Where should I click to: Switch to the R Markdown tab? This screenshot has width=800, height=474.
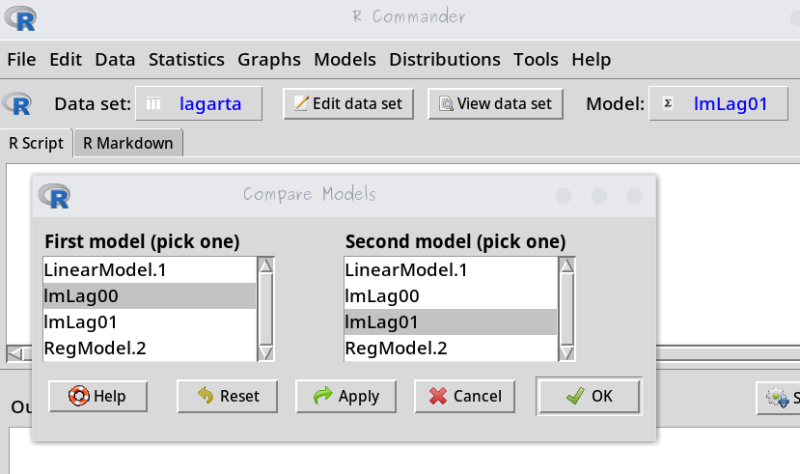tap(128, 143)
